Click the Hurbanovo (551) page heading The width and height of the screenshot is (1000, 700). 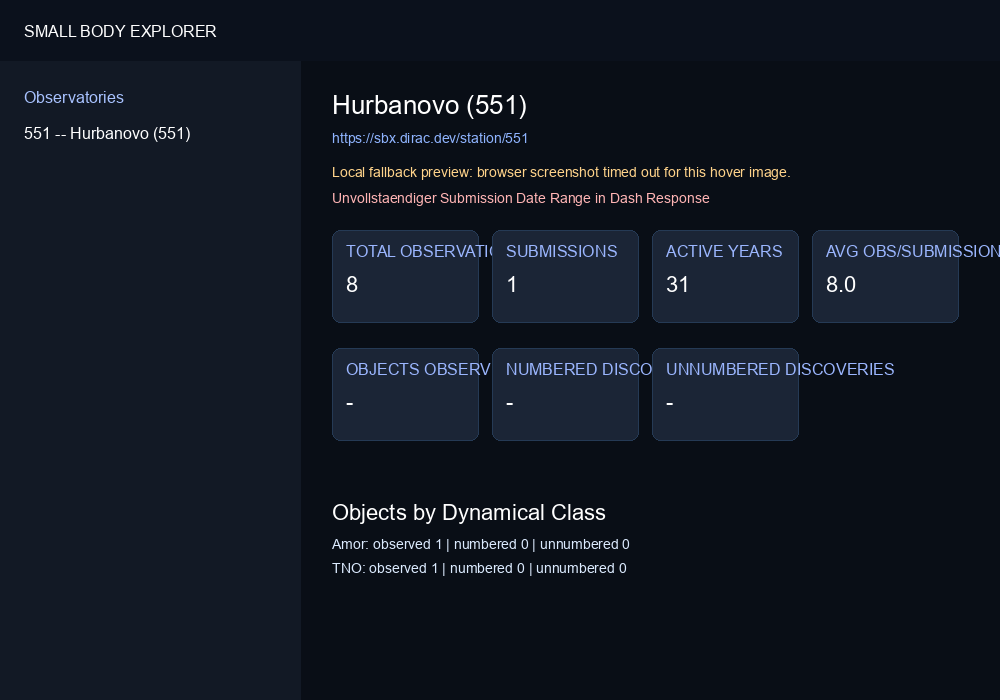pyautogui.click(x=429, y=105)
